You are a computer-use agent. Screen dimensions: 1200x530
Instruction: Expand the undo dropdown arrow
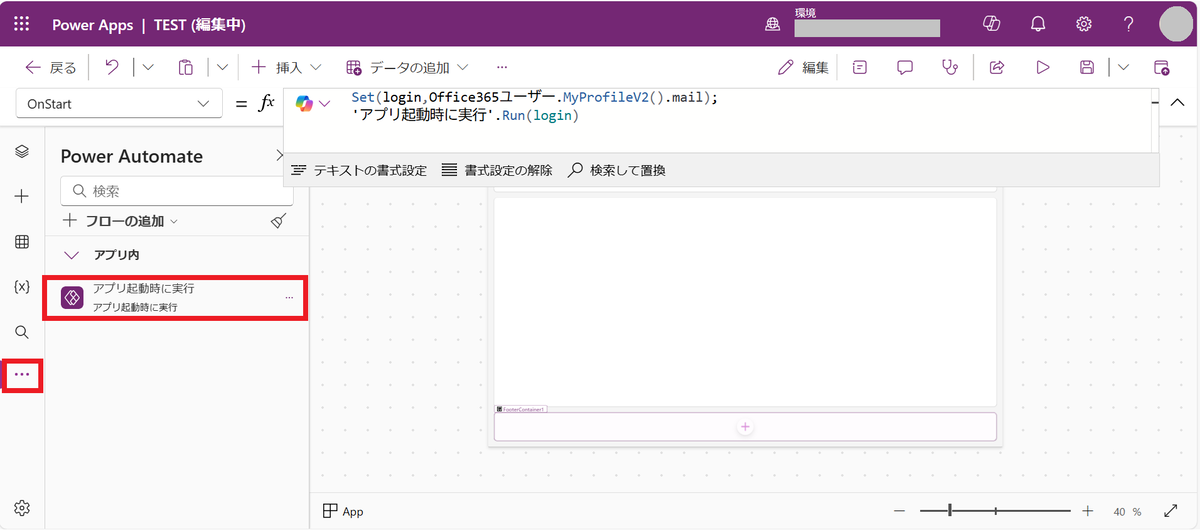[148, 67]
